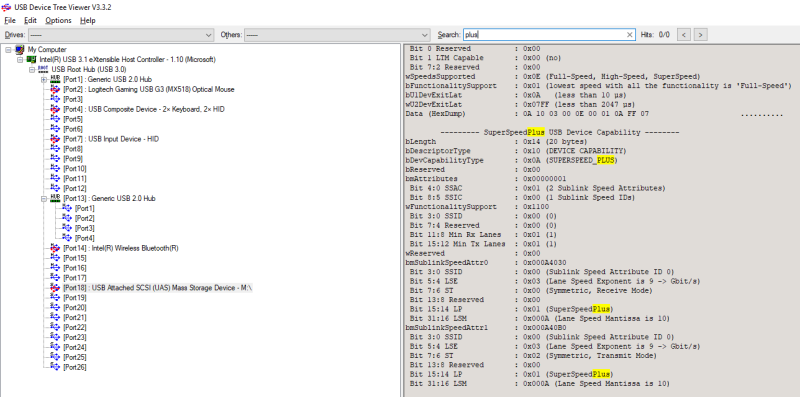Collapse the Intel USB 3.1 Host Controller node

pyautogui.click(x=19, y=59)
